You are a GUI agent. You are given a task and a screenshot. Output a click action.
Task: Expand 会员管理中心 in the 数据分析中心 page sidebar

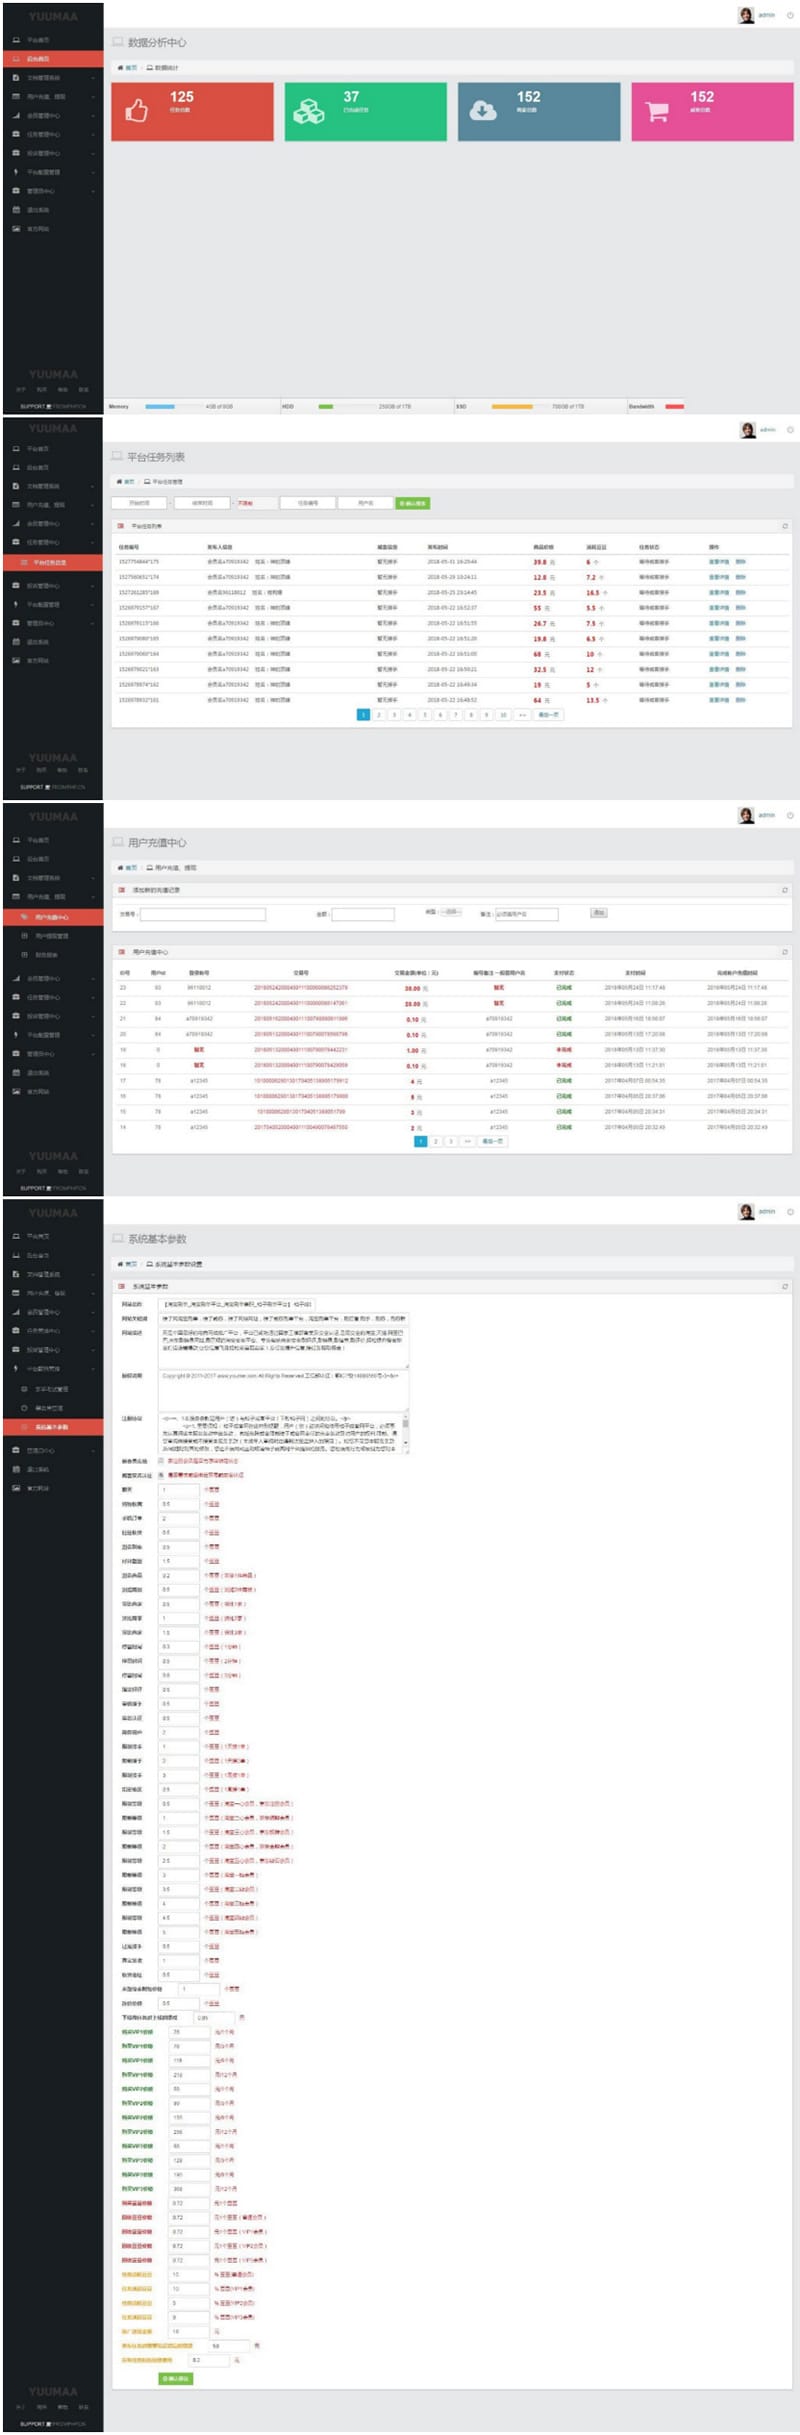[50, 116]
